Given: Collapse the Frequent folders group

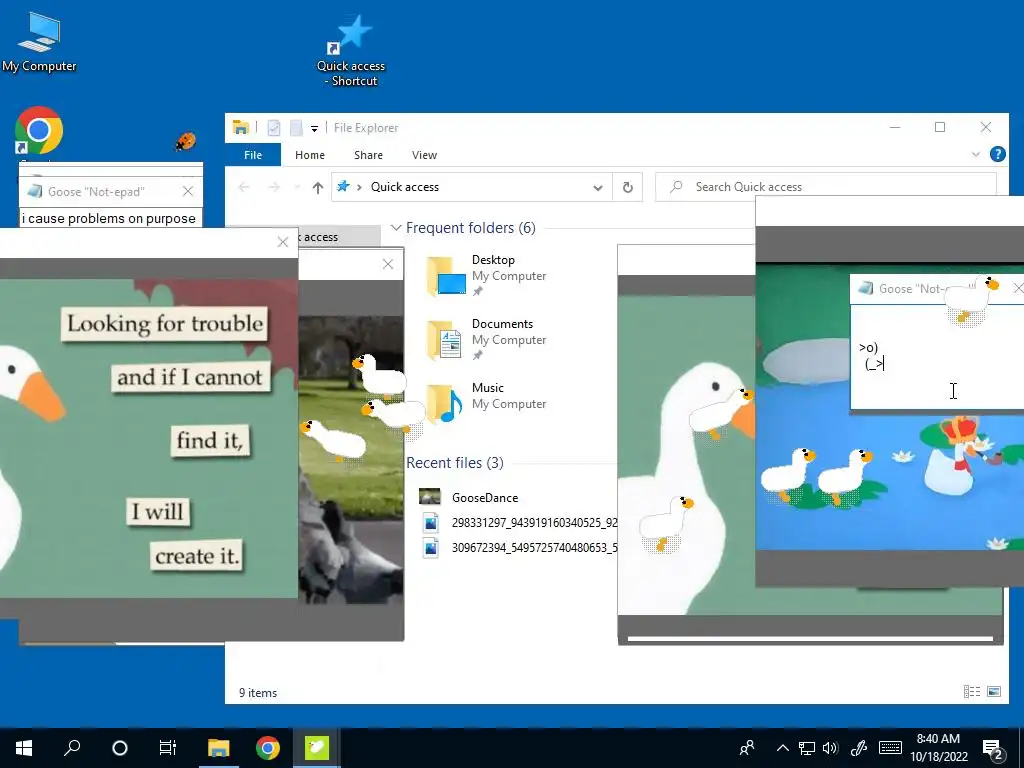Looking at the screenshot, I should [x=396, y=228].
